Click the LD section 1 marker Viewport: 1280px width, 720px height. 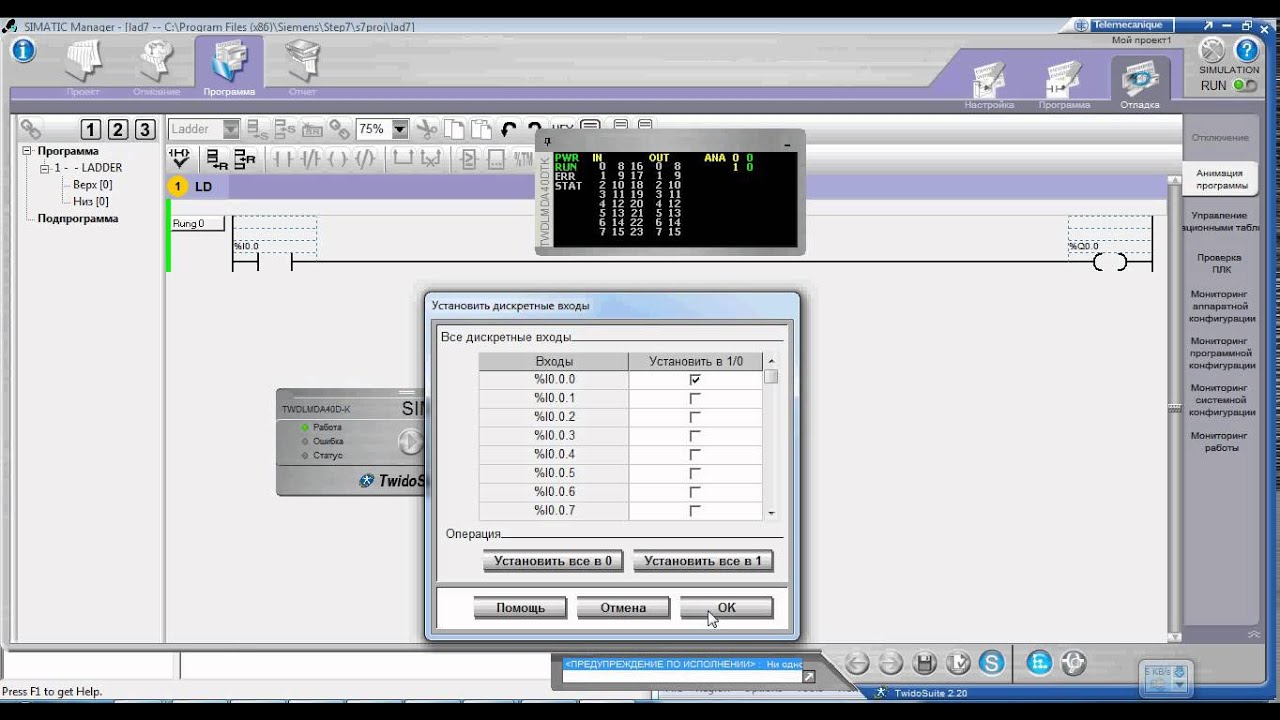tap(178, 186)
